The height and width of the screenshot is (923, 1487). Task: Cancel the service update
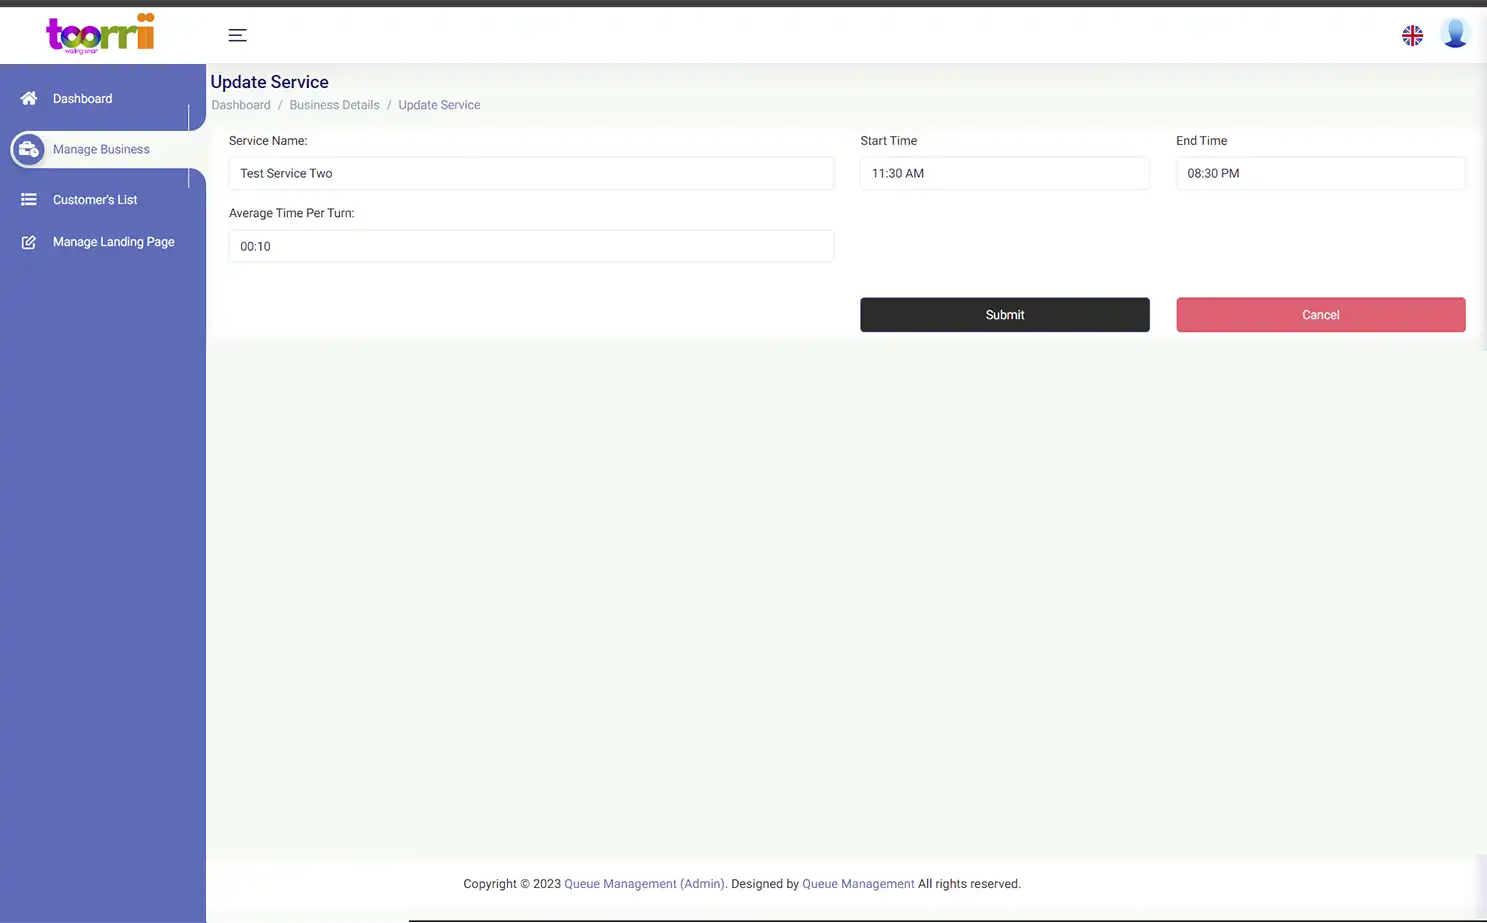(x=1320, y=314)
